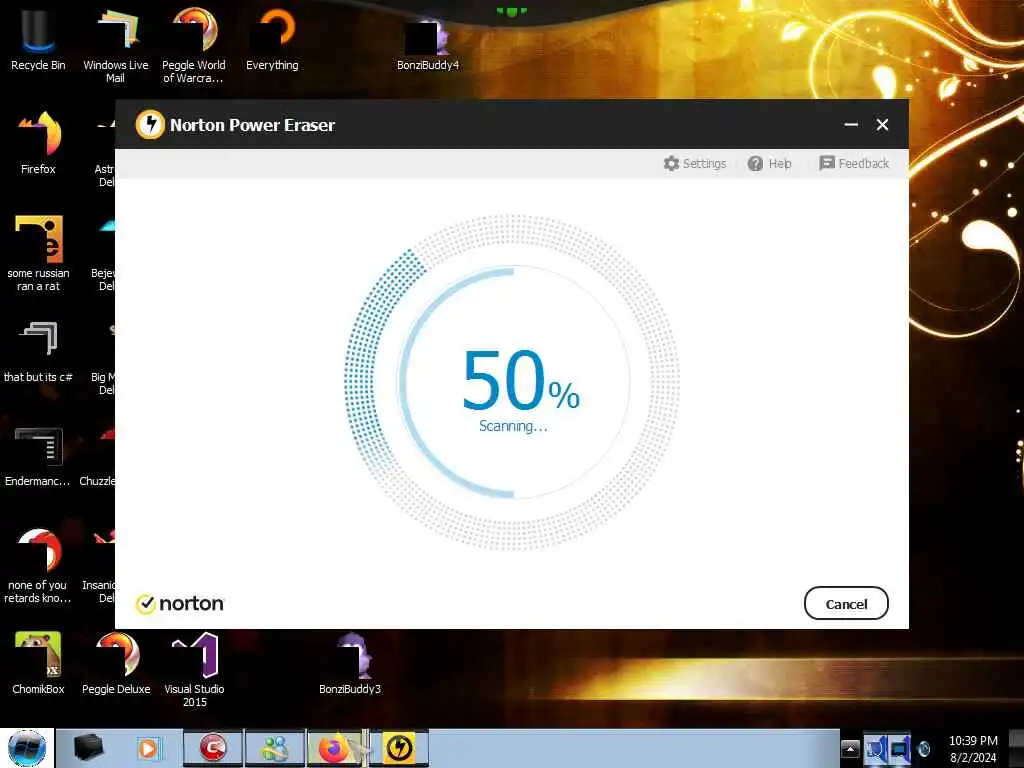Viewport: 1024px width, 768px height.
Task: Minimize the Norton Power Eraser window
Action: [x=850, y=124]
